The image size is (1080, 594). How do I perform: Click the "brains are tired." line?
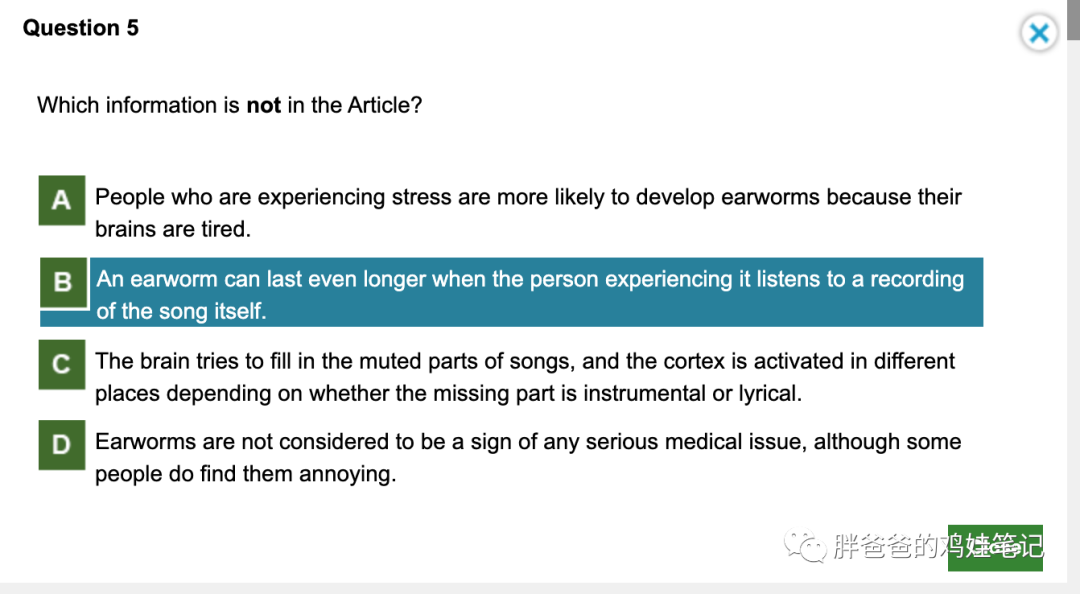(x=172, y=229)
